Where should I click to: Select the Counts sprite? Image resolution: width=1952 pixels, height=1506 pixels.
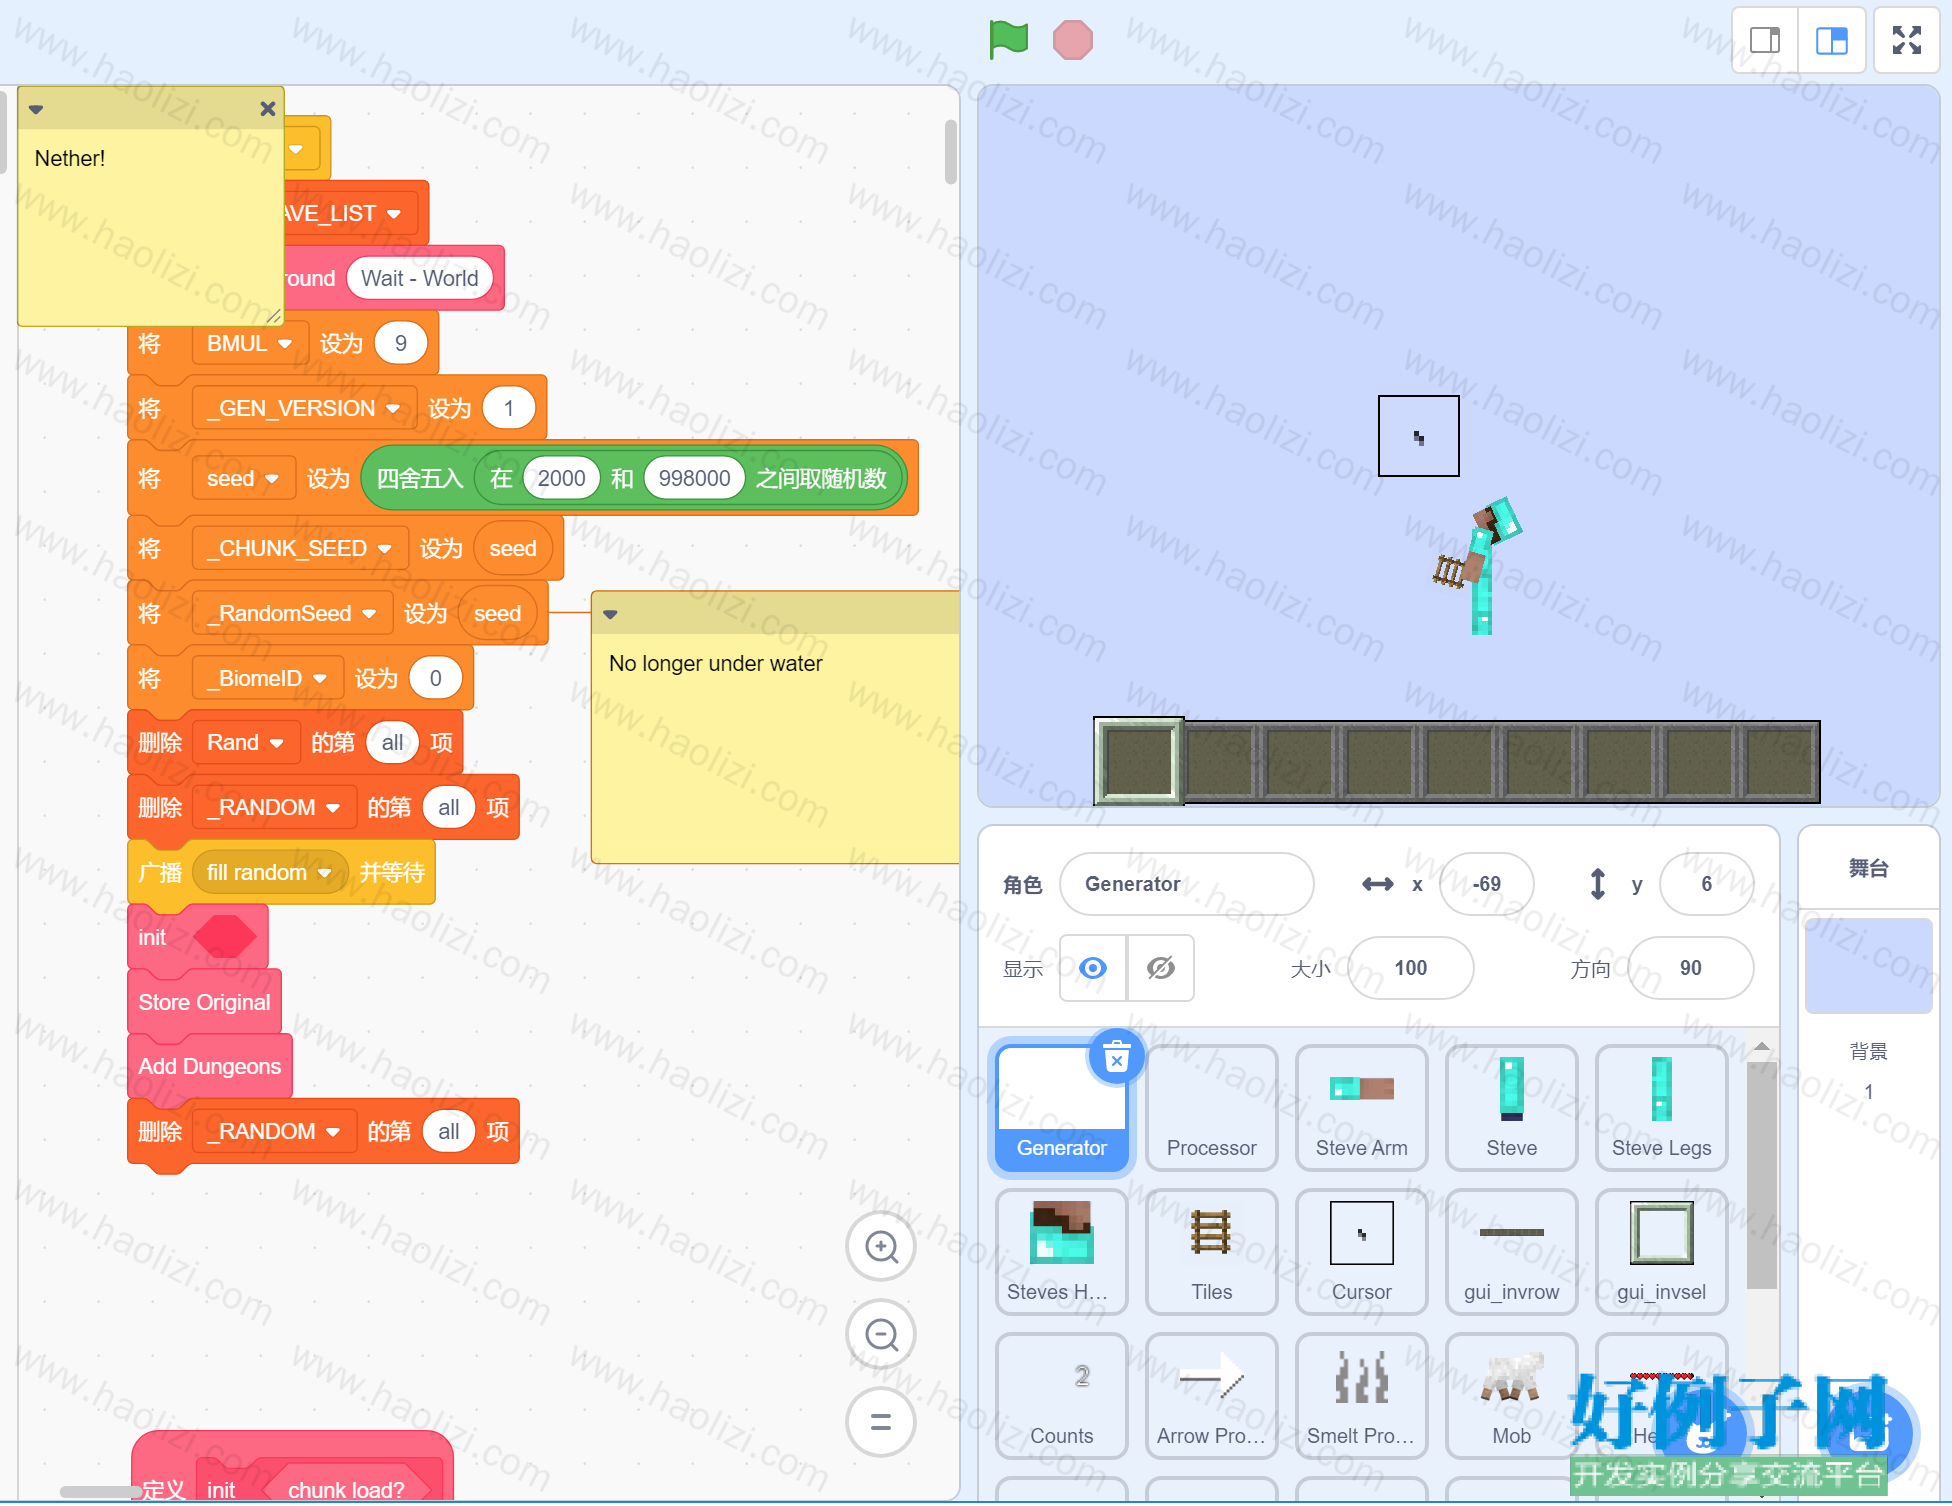[1062, 1396]
